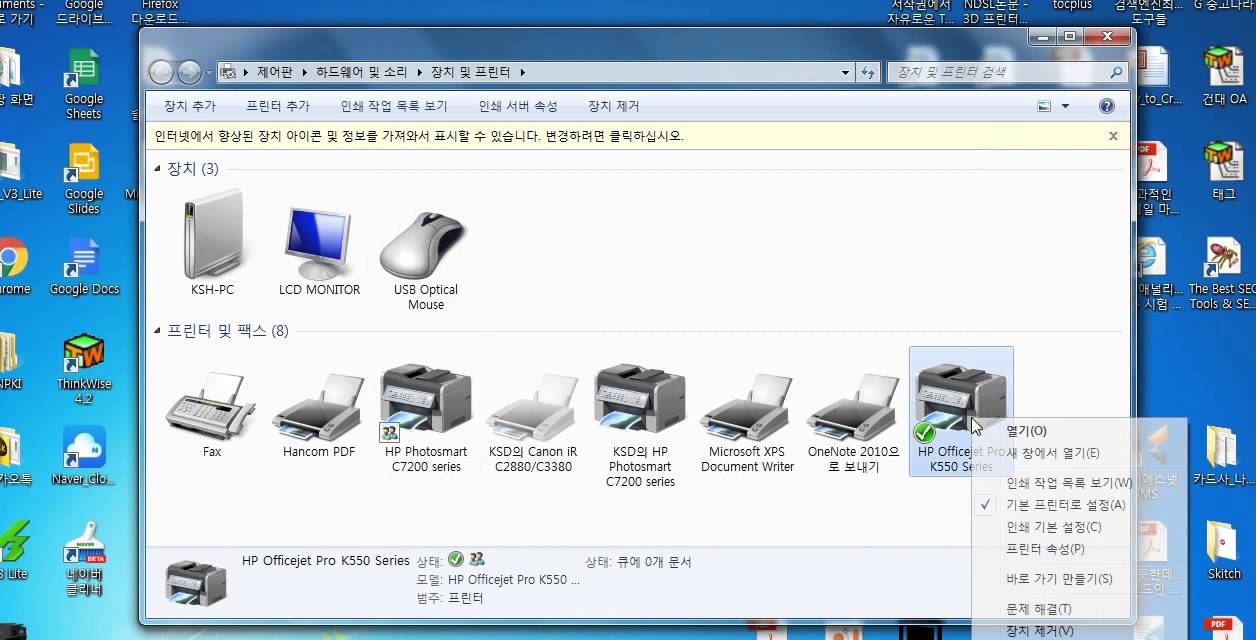
Task: Open Google Docs desktop shortcut
Action: (x=84, y=266)
